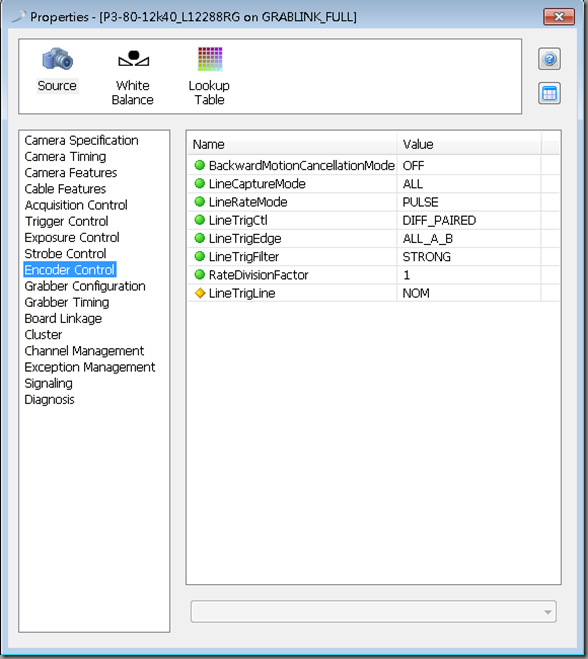588x659 pixels.
Task: Click green dot beside LineTrigFilter
Action: (x=200, y=256)
